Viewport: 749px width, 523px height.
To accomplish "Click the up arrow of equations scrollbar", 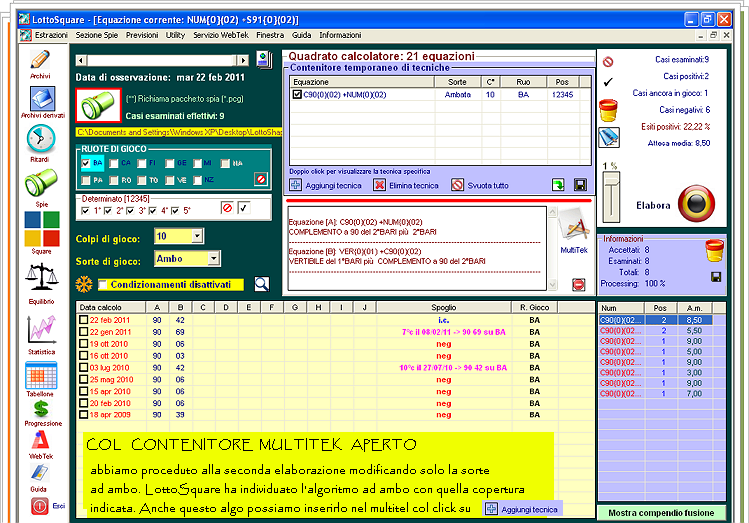I will 552,212.
